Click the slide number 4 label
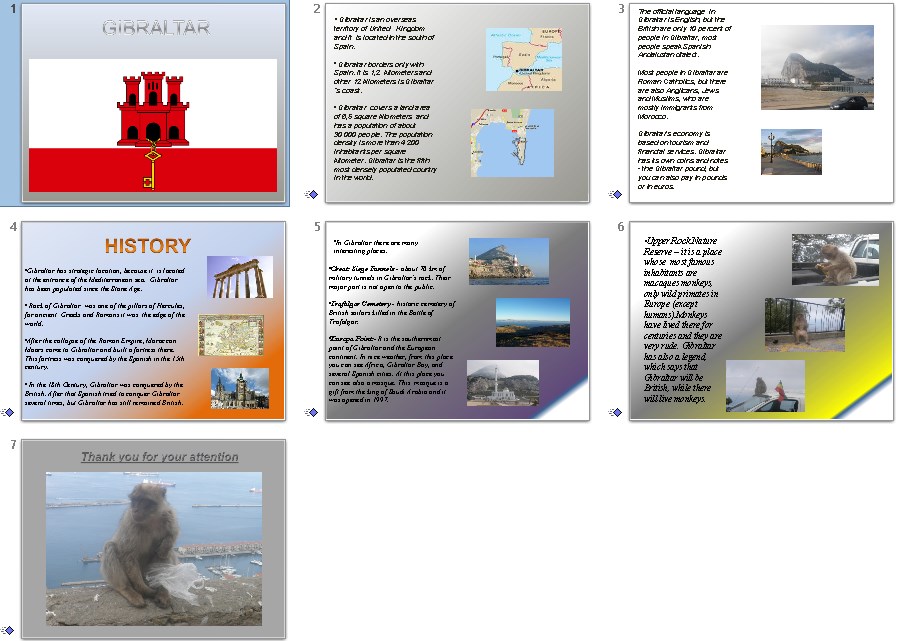The image size is (901, 641). 13,226
